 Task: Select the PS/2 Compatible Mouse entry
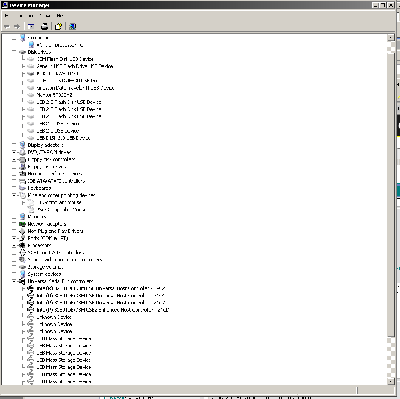pyautogui.click(x=61, y=210)
